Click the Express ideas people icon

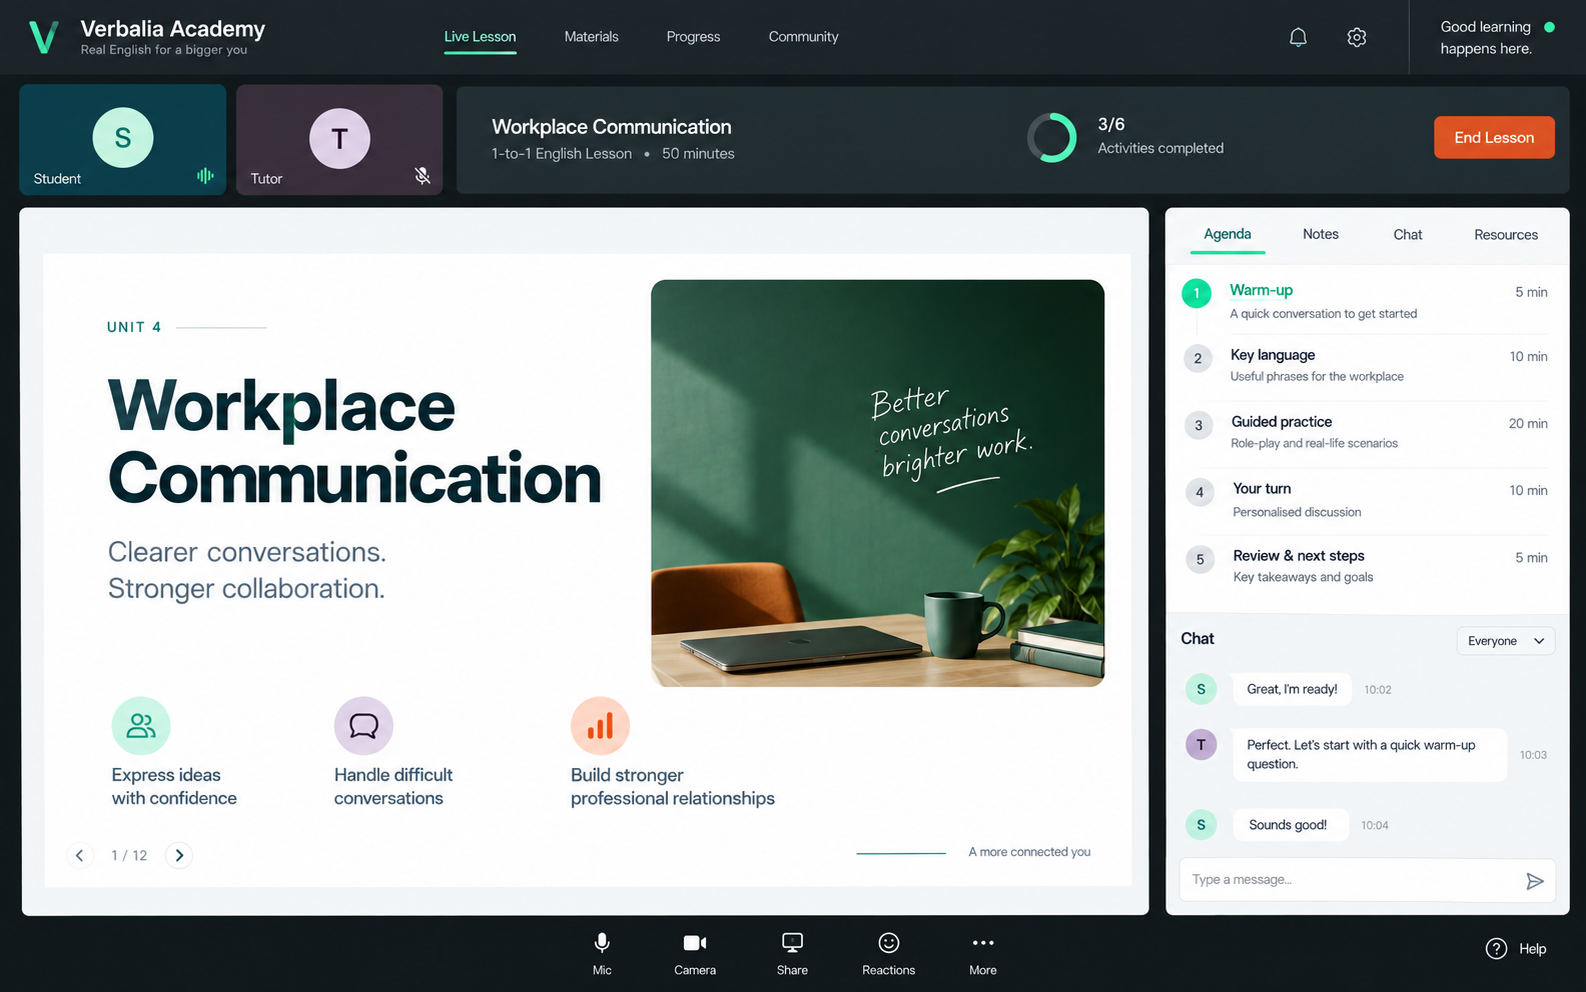[x=141, y=726]
